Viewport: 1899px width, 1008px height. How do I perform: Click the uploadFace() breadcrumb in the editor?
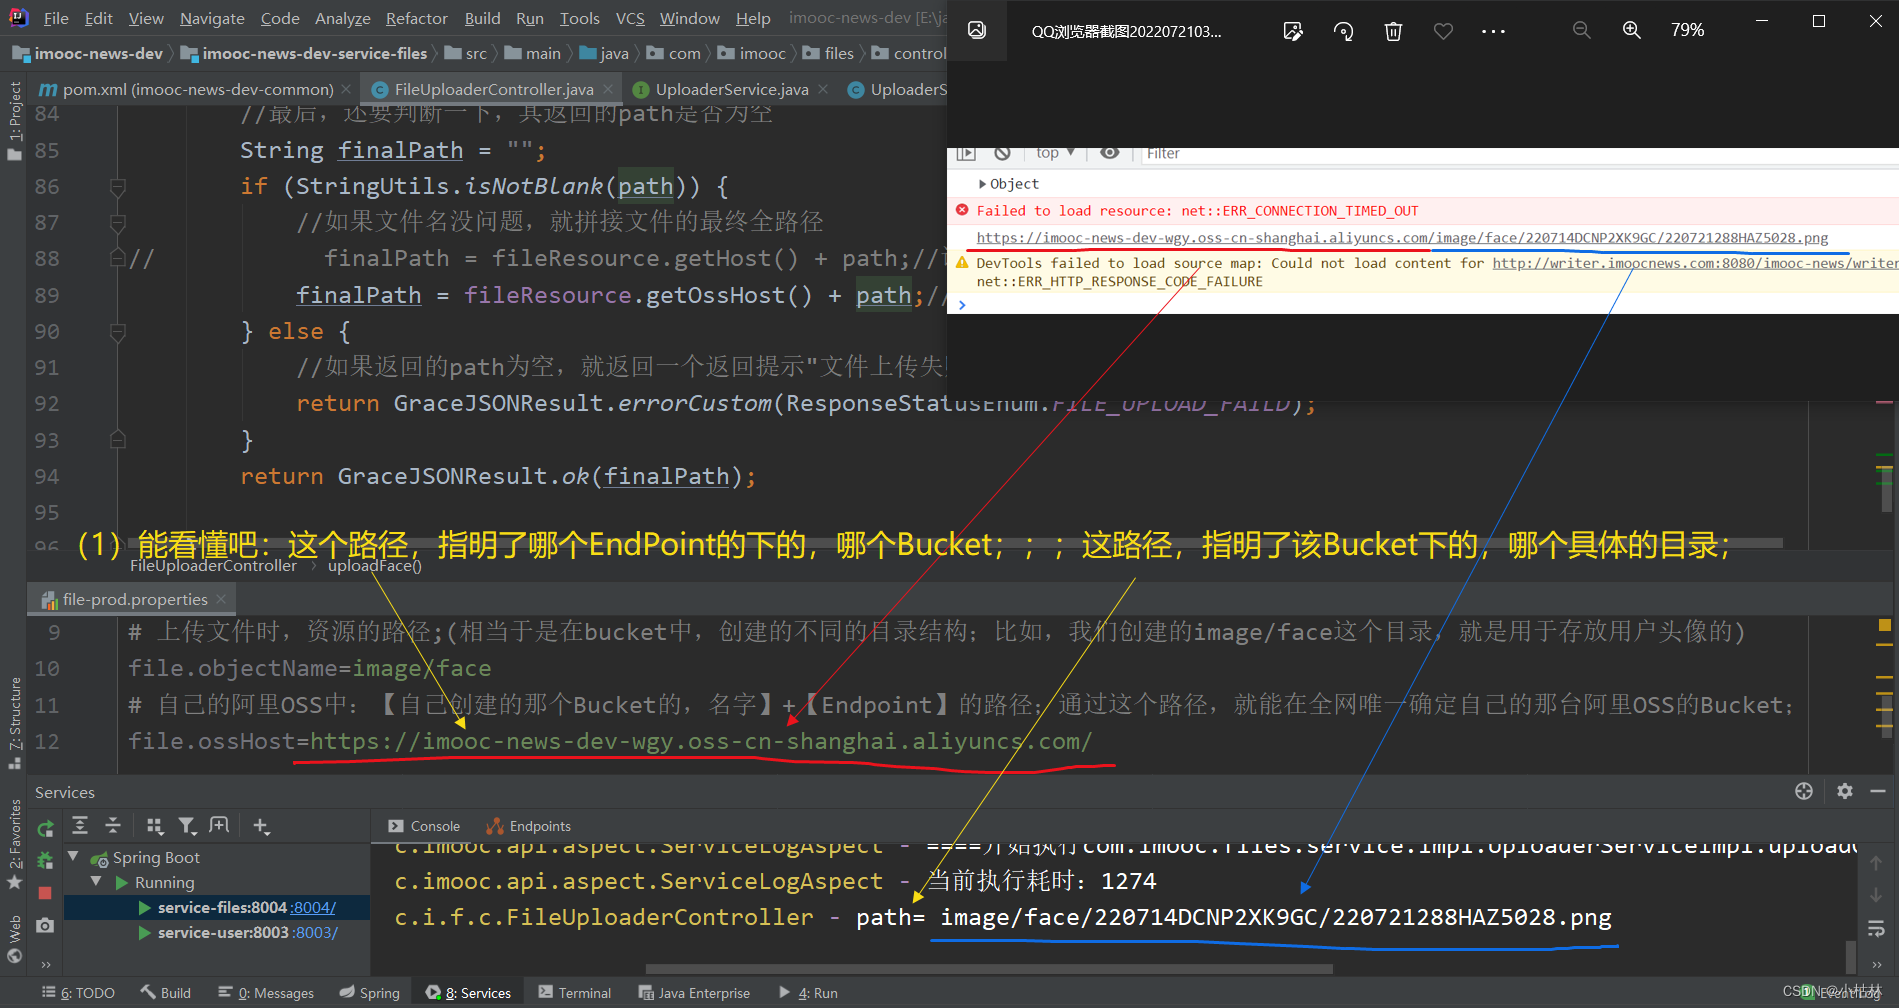375,566
